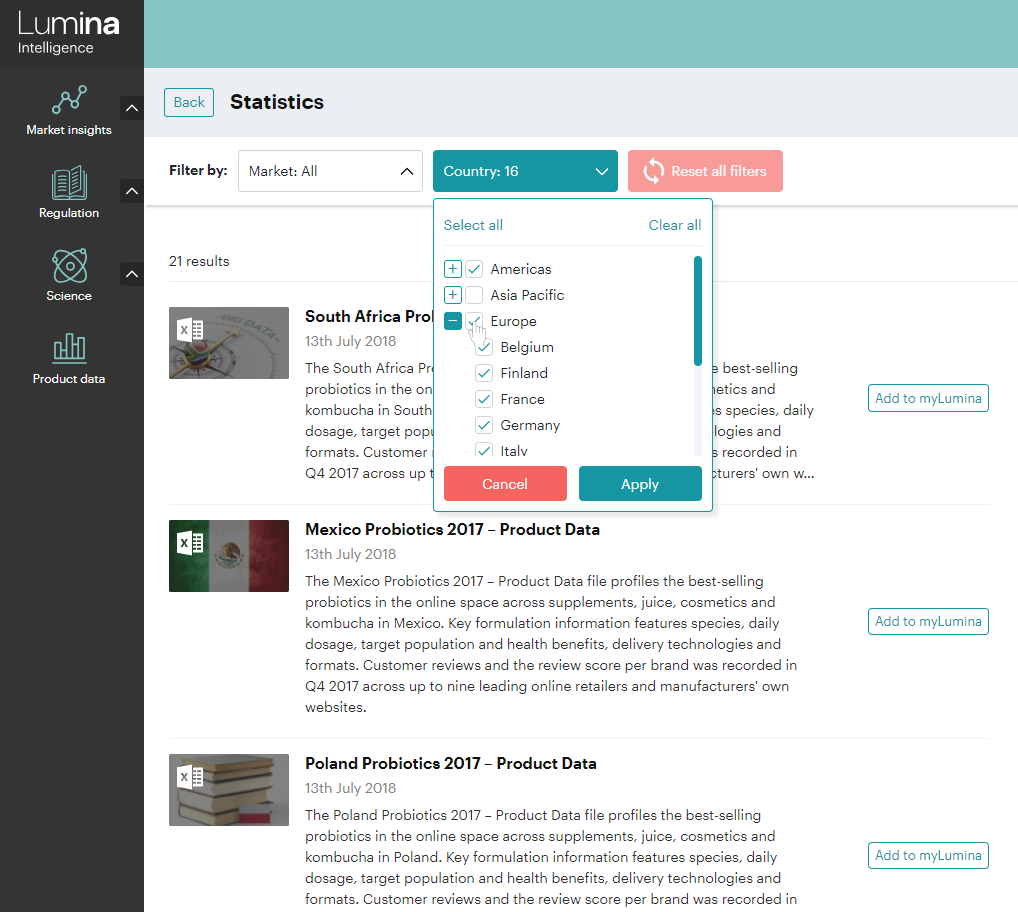The height and width of the screenshot is (912, 1018).
Task: Add Mexico report to myLumina
Action: click(x=928, y=621)
